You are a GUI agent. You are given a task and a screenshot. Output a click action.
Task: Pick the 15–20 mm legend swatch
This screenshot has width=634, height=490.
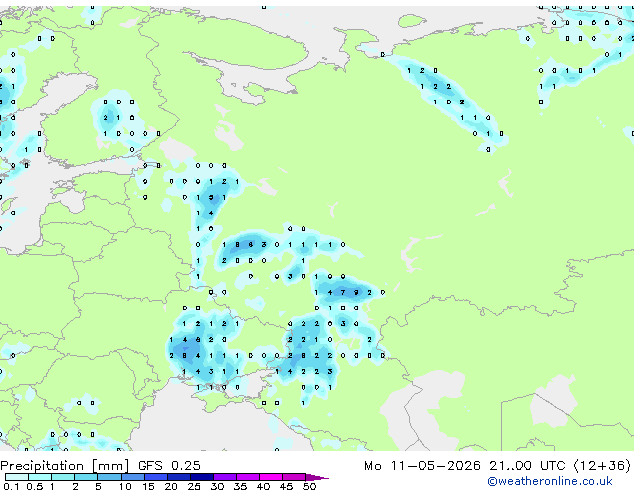(x=156, y=477)
